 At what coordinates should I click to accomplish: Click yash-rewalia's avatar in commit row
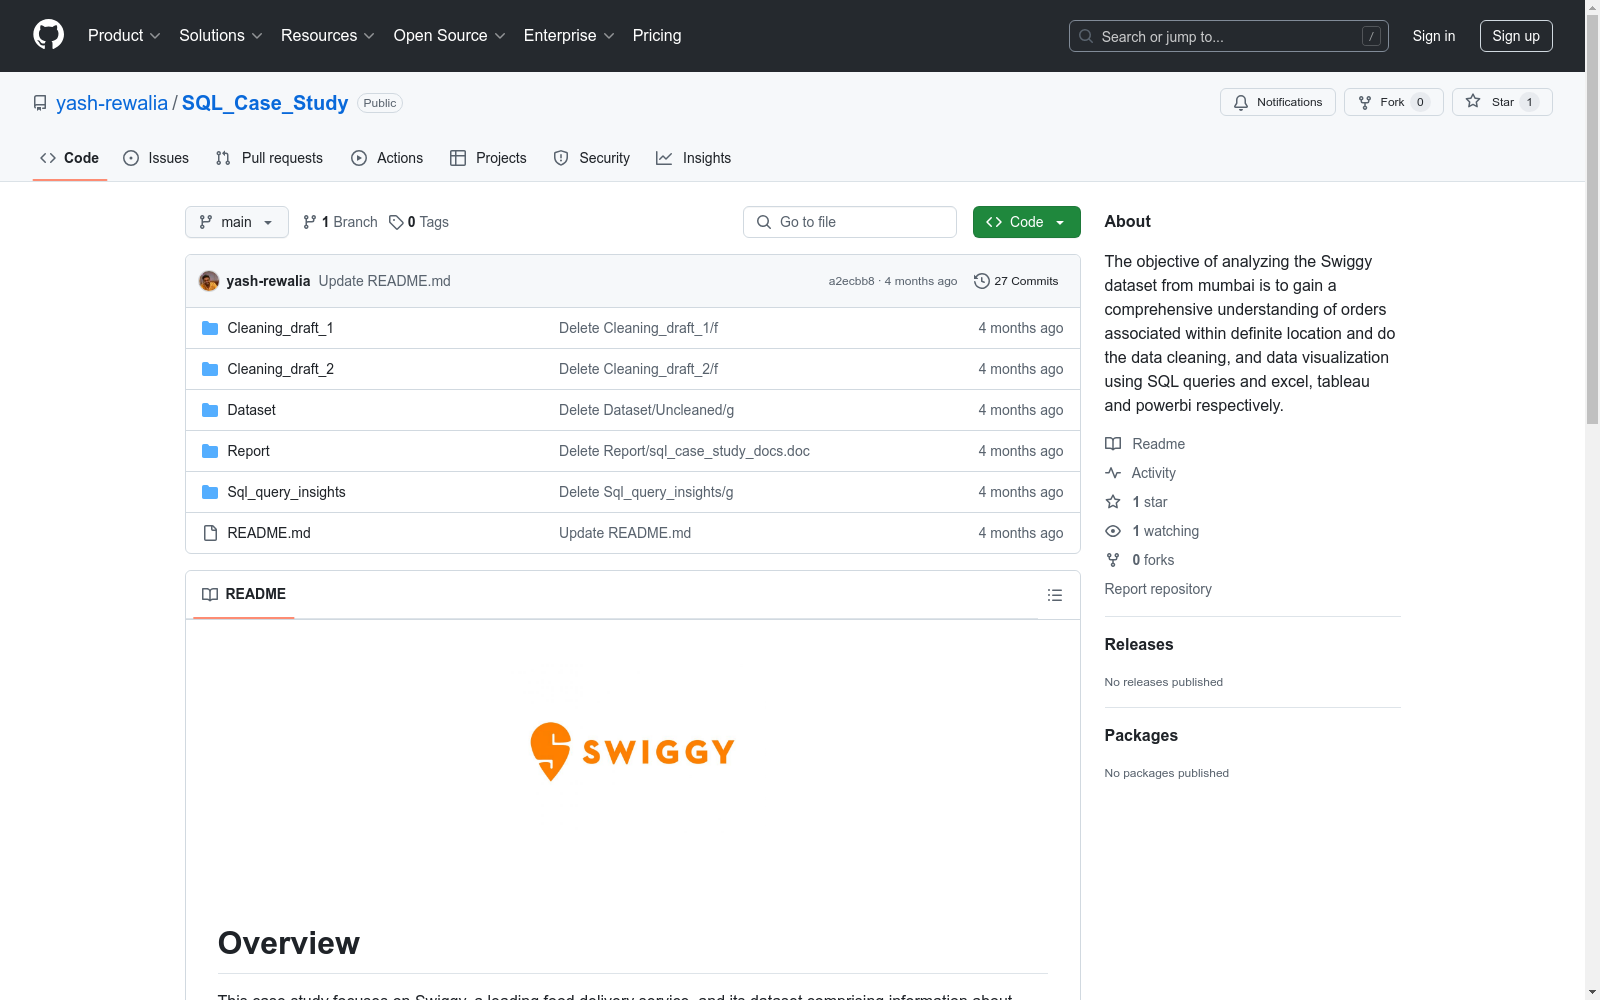coord(209,281)
